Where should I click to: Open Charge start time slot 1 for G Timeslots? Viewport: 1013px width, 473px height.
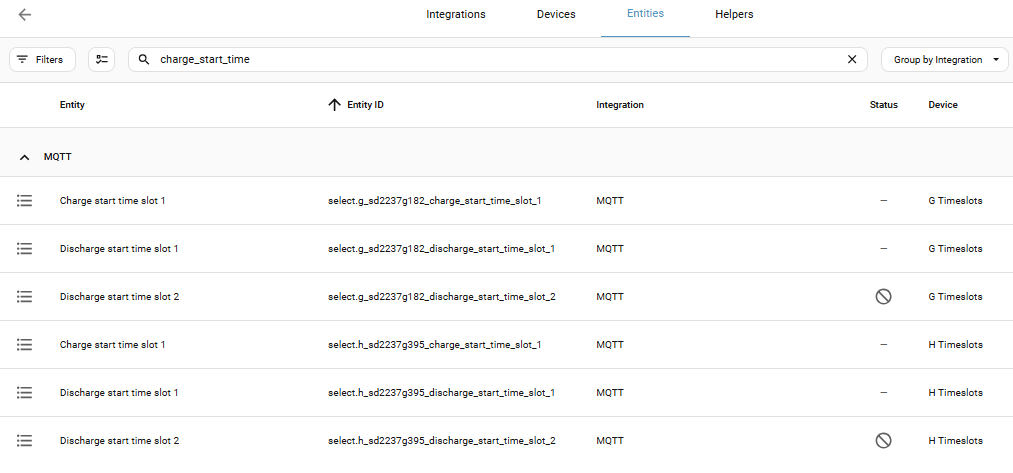(x=112, y=201)
